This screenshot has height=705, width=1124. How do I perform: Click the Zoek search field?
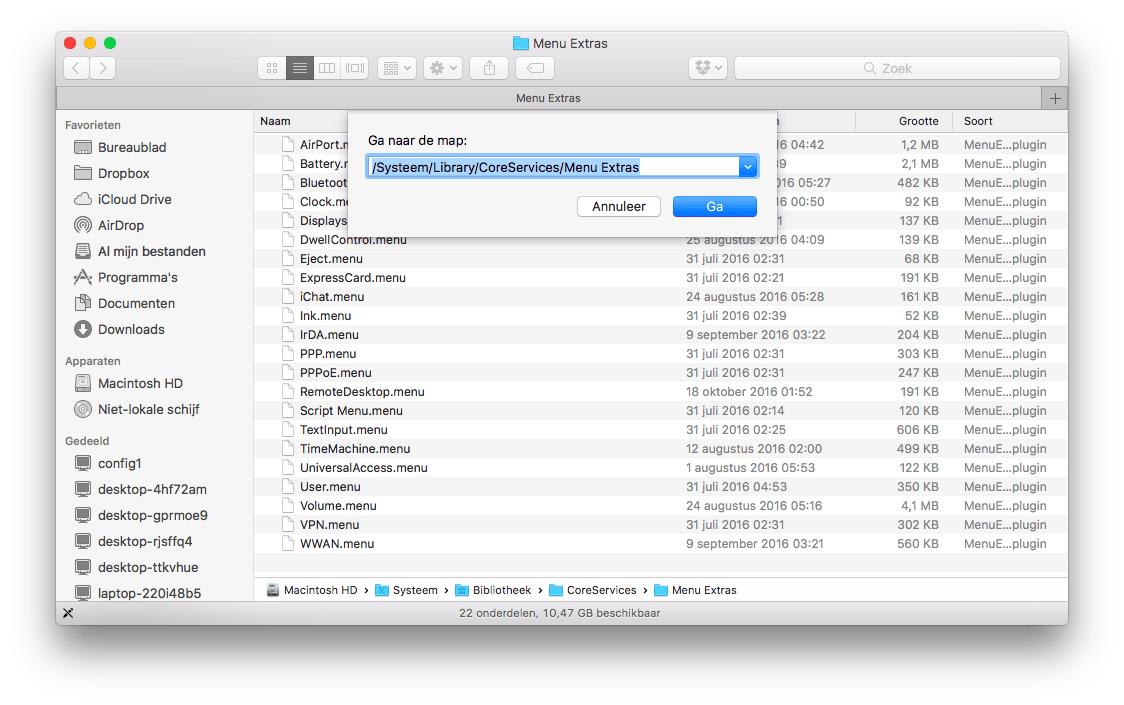click(x=897, y=68)
